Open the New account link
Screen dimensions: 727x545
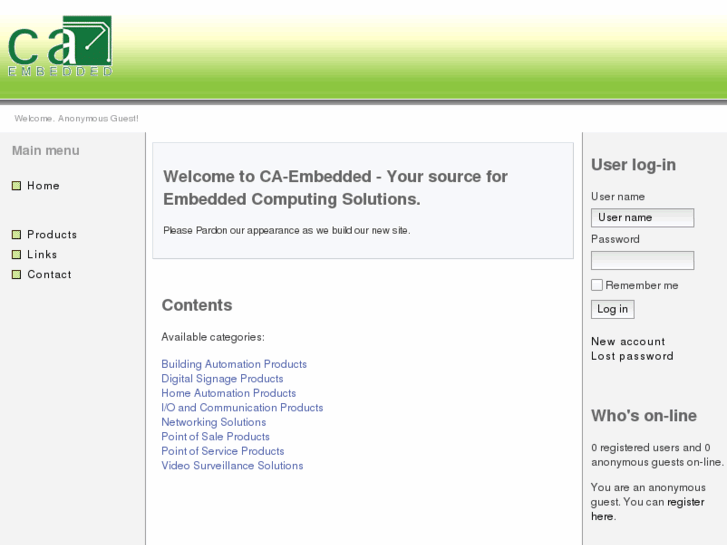coord(628,342)
